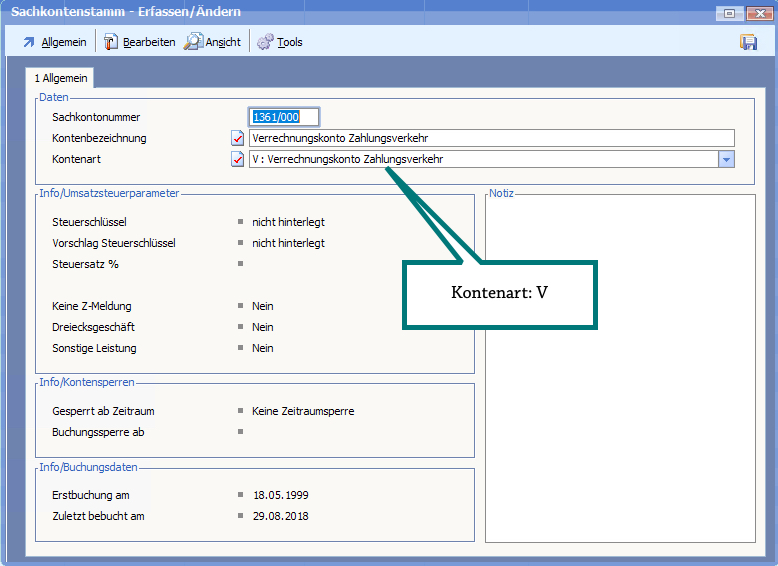Close the Sachkontenstamm window
Viewport: 778px width, 566px height.
[x=760, y=12]
